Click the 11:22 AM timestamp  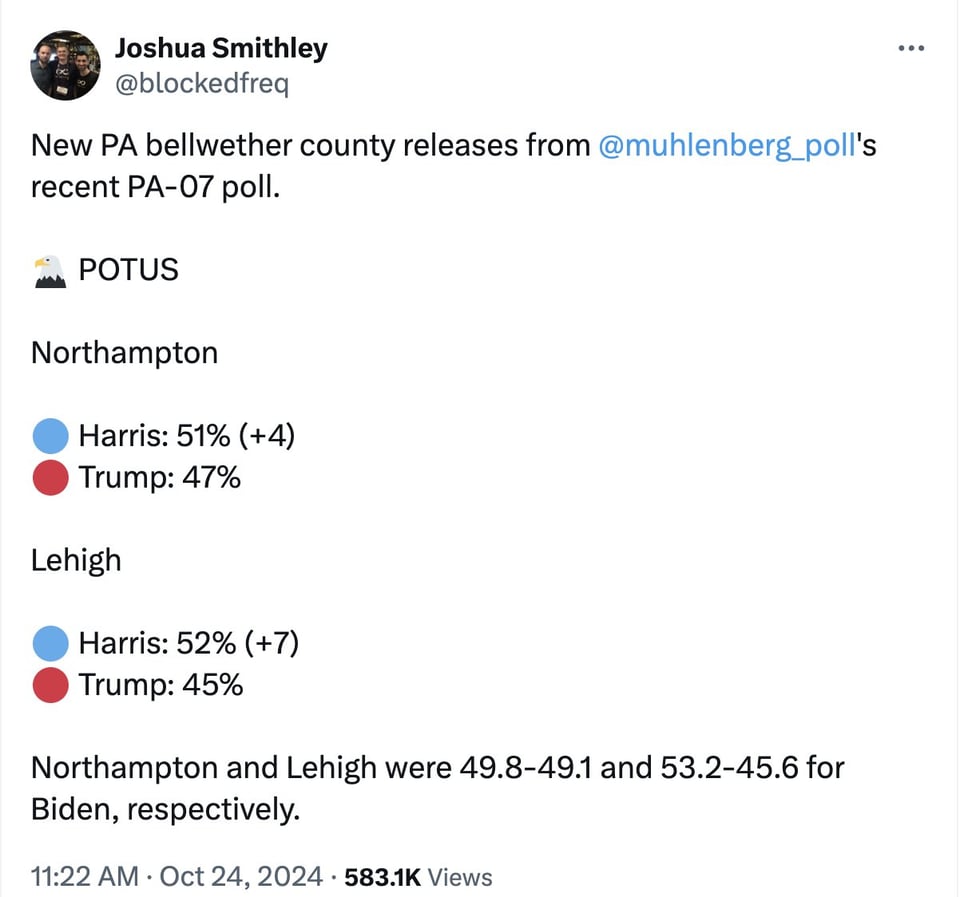[x=84, y=877]
